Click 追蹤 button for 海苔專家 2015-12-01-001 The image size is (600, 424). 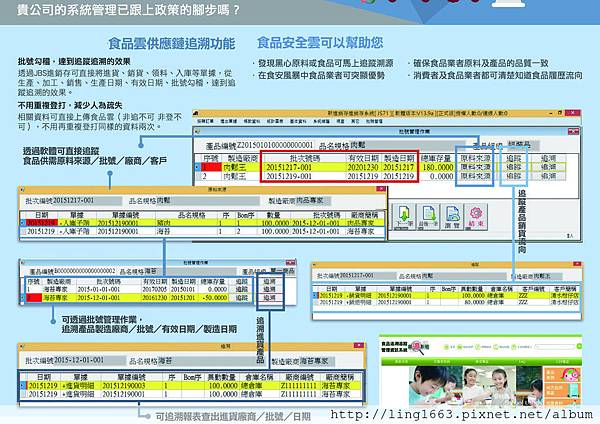click(242, 298)
